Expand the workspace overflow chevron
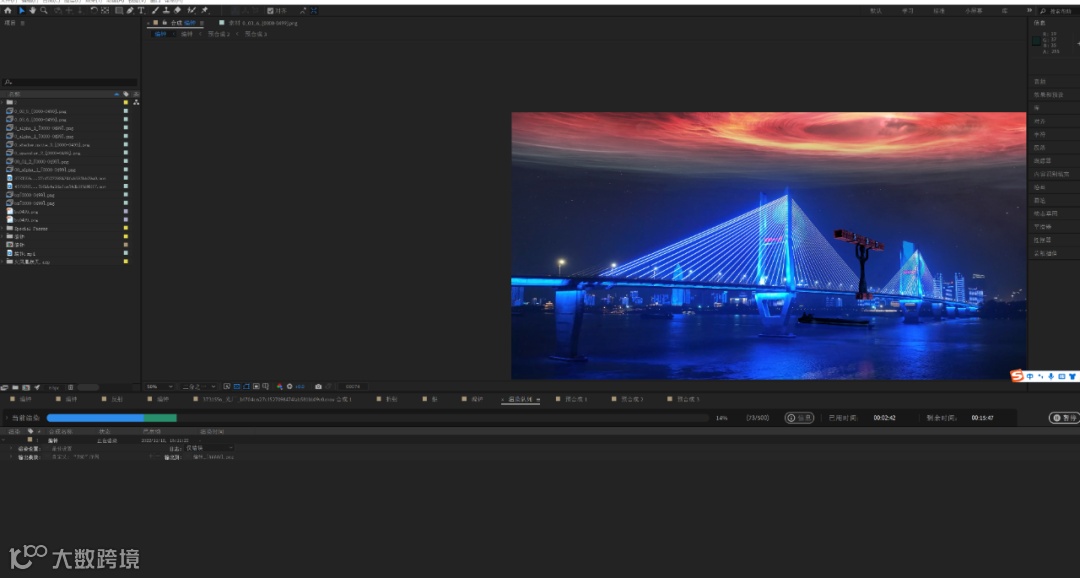 click(x=1030, y=10)
